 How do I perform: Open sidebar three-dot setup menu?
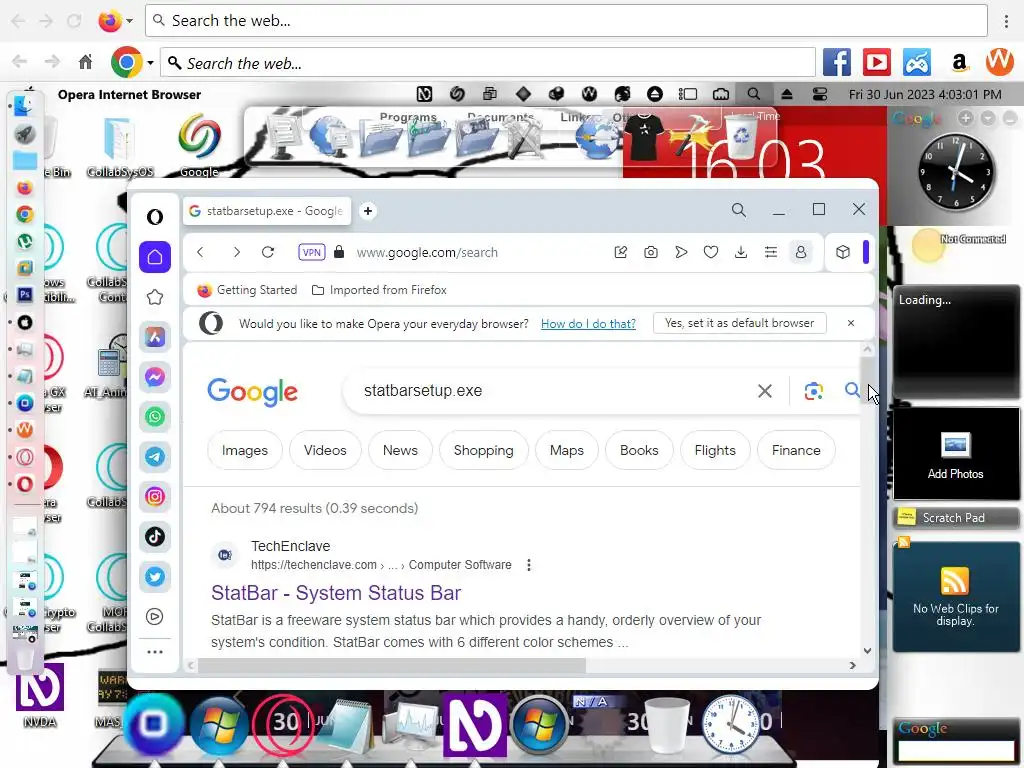(155, 652)
